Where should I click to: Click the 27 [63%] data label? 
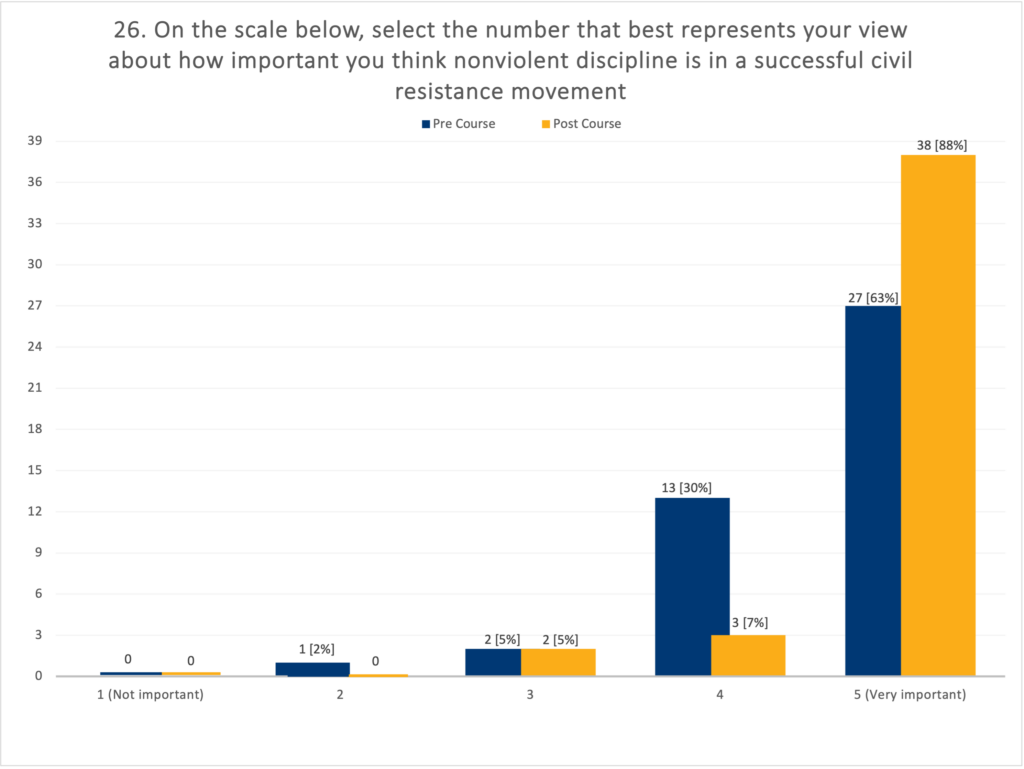tap(873, 298)
